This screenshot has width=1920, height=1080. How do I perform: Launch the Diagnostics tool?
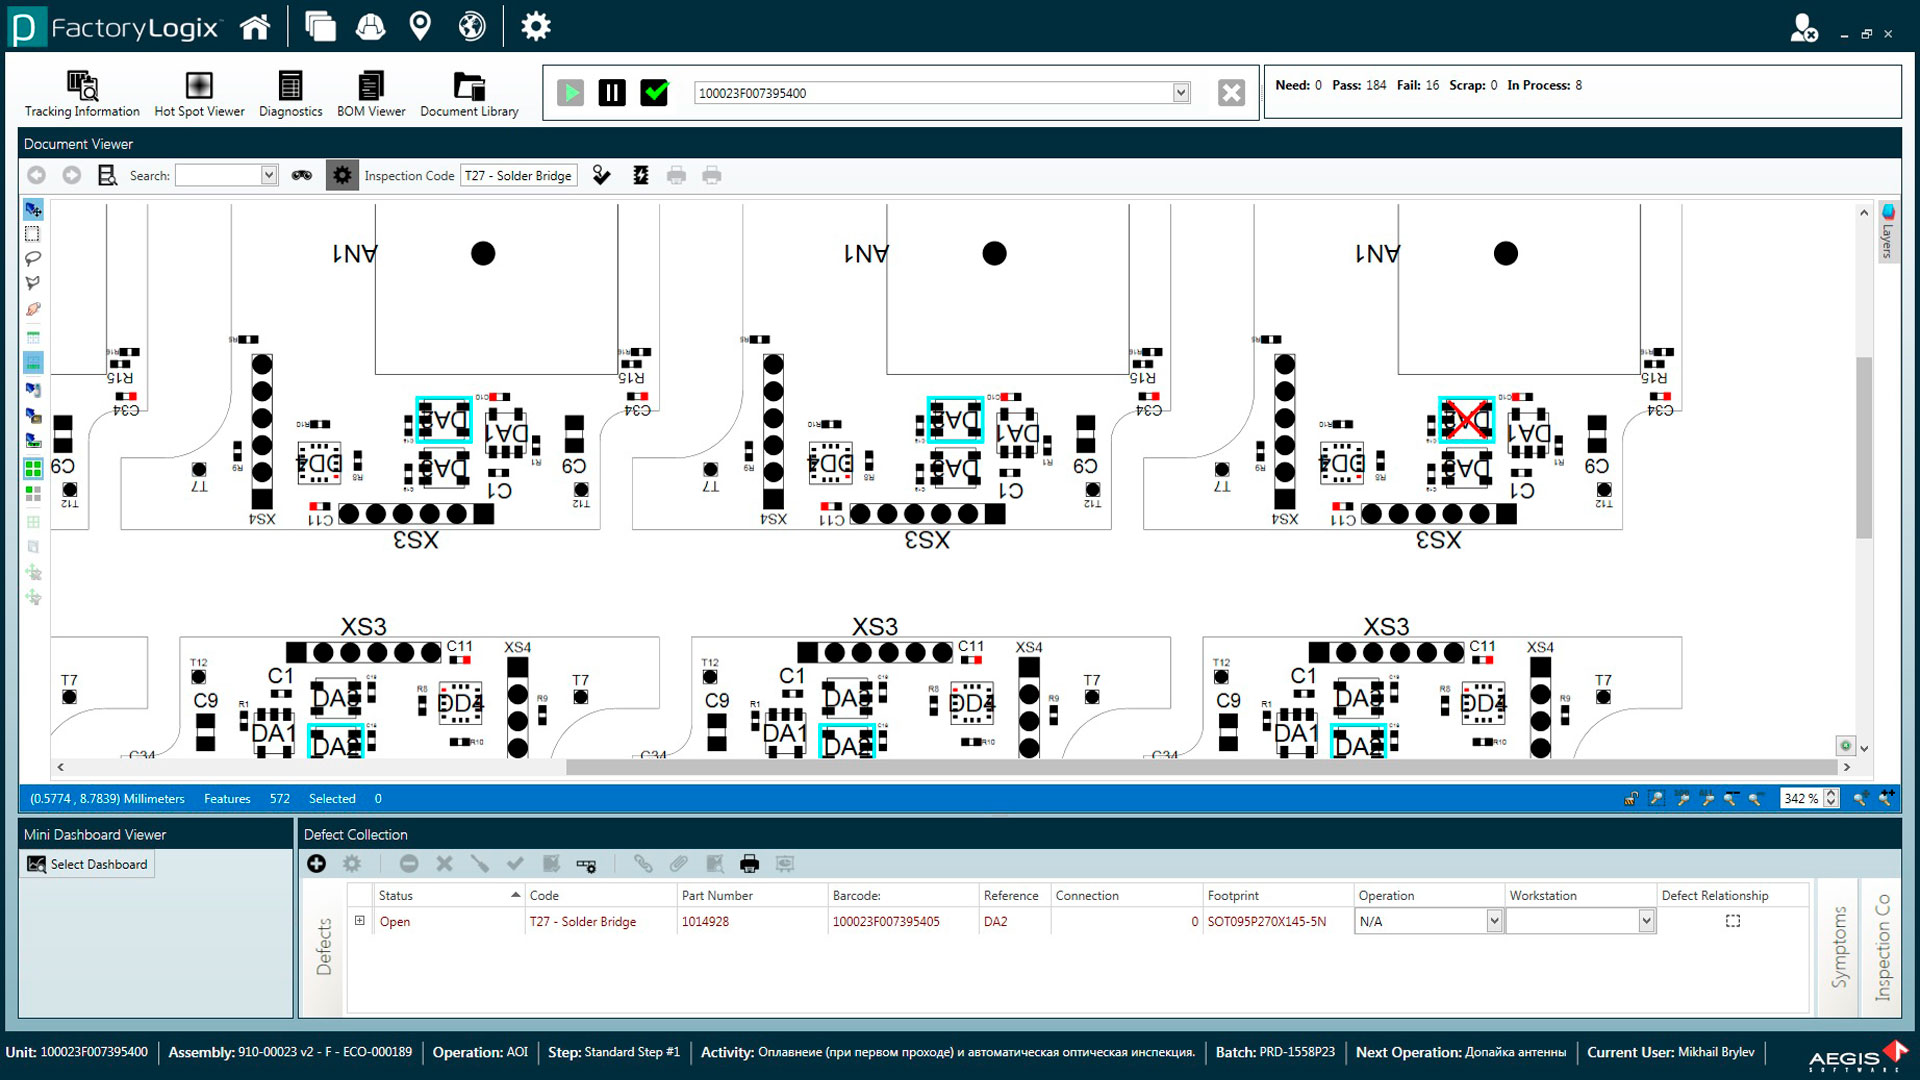(290, 94)
